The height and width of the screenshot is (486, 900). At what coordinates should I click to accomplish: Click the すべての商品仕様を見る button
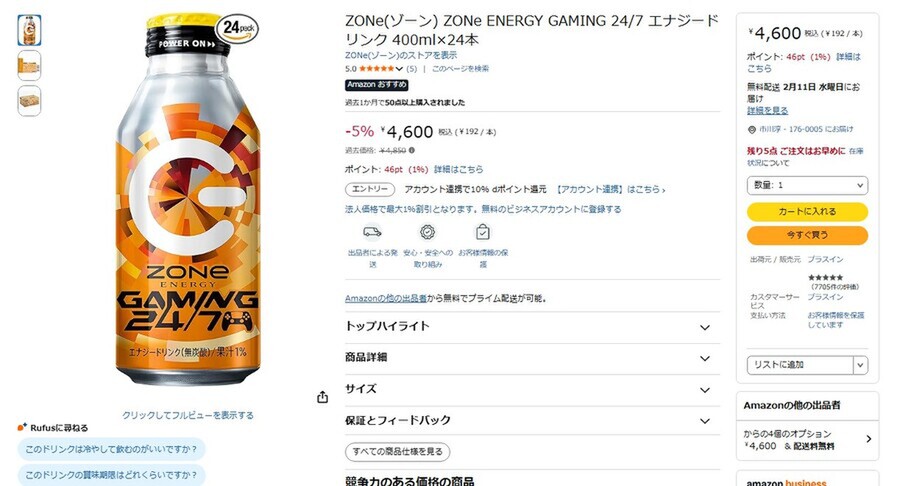tap(397, 452)
